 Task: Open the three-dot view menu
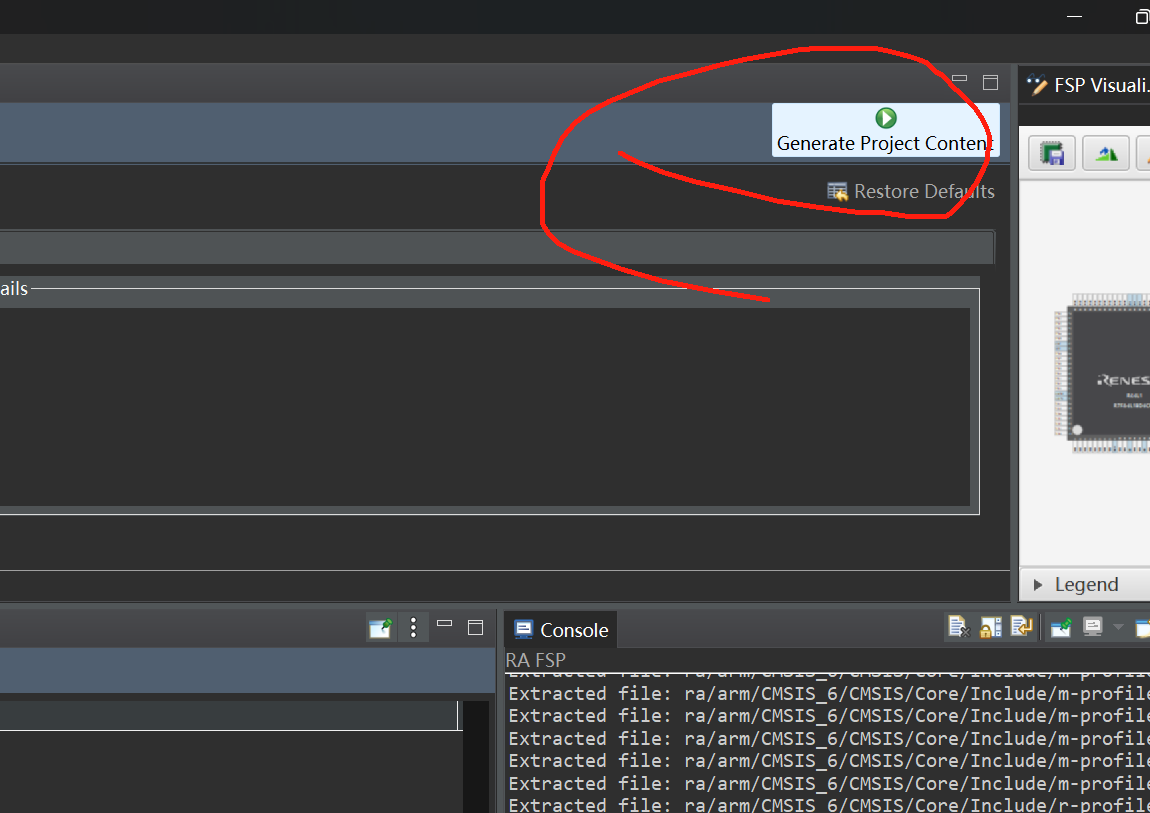click(x=414, y=628)
